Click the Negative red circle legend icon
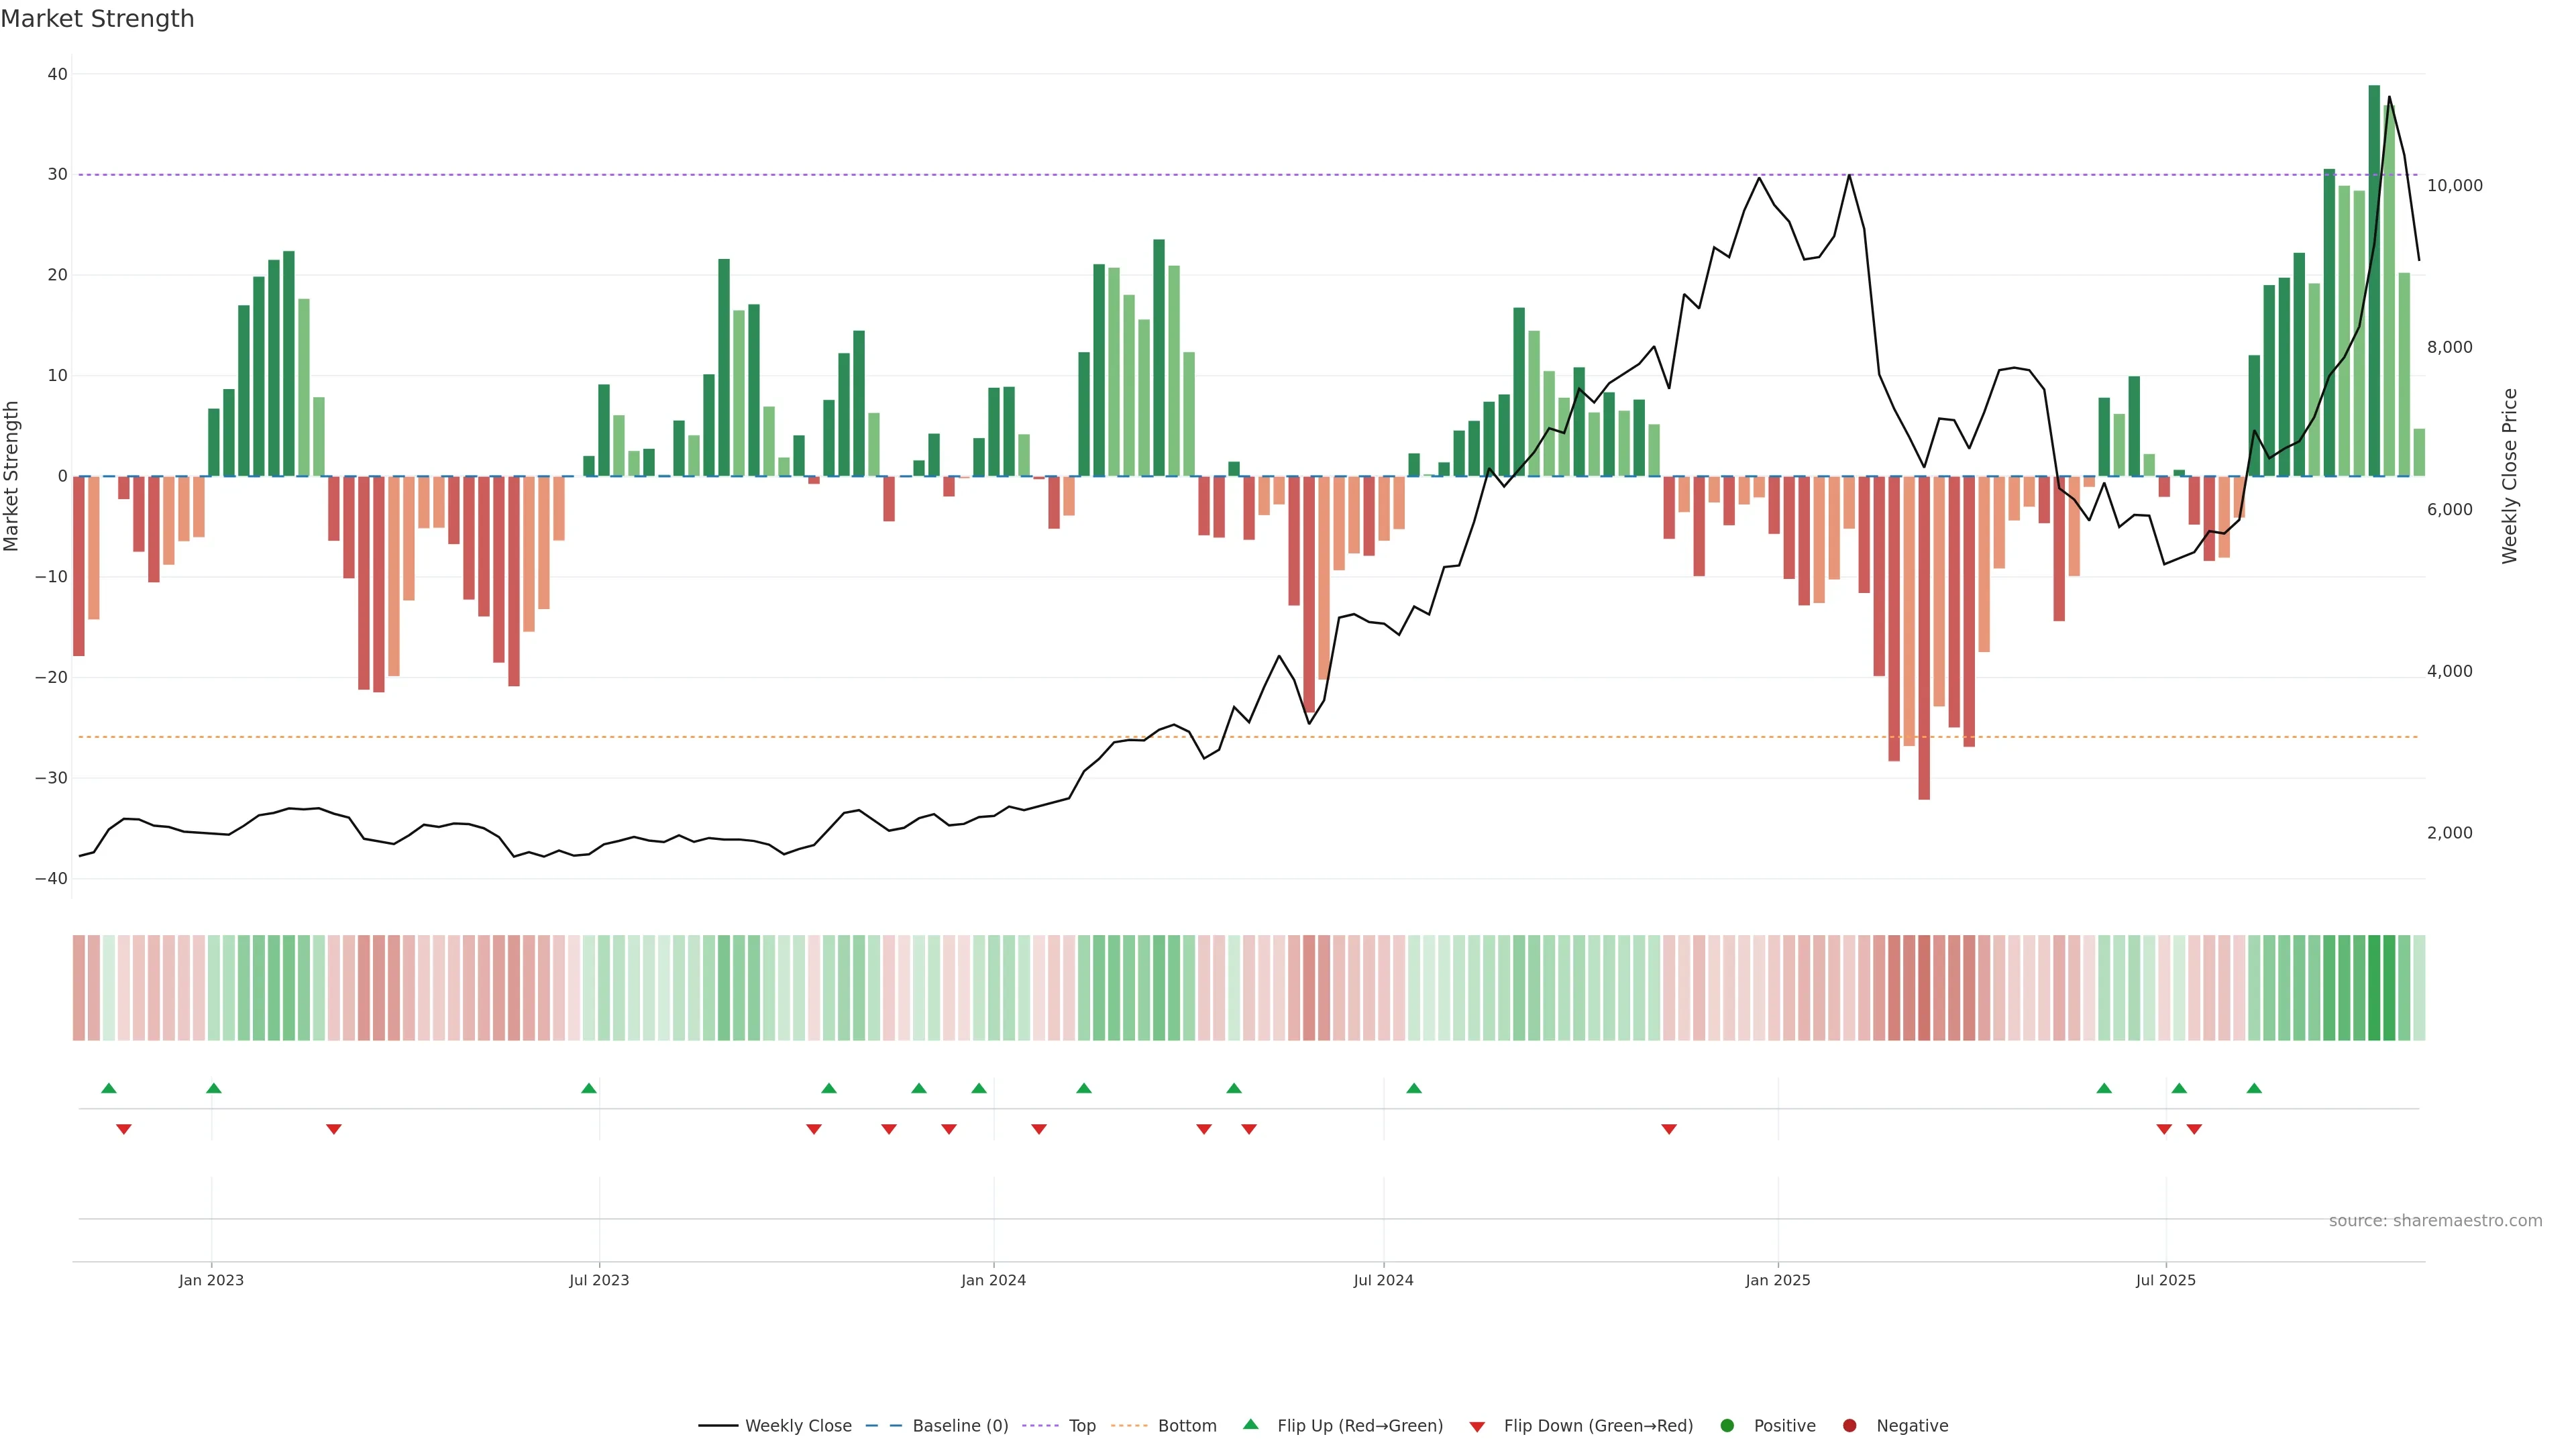The image size is (2576, 1449). 1849,1426
